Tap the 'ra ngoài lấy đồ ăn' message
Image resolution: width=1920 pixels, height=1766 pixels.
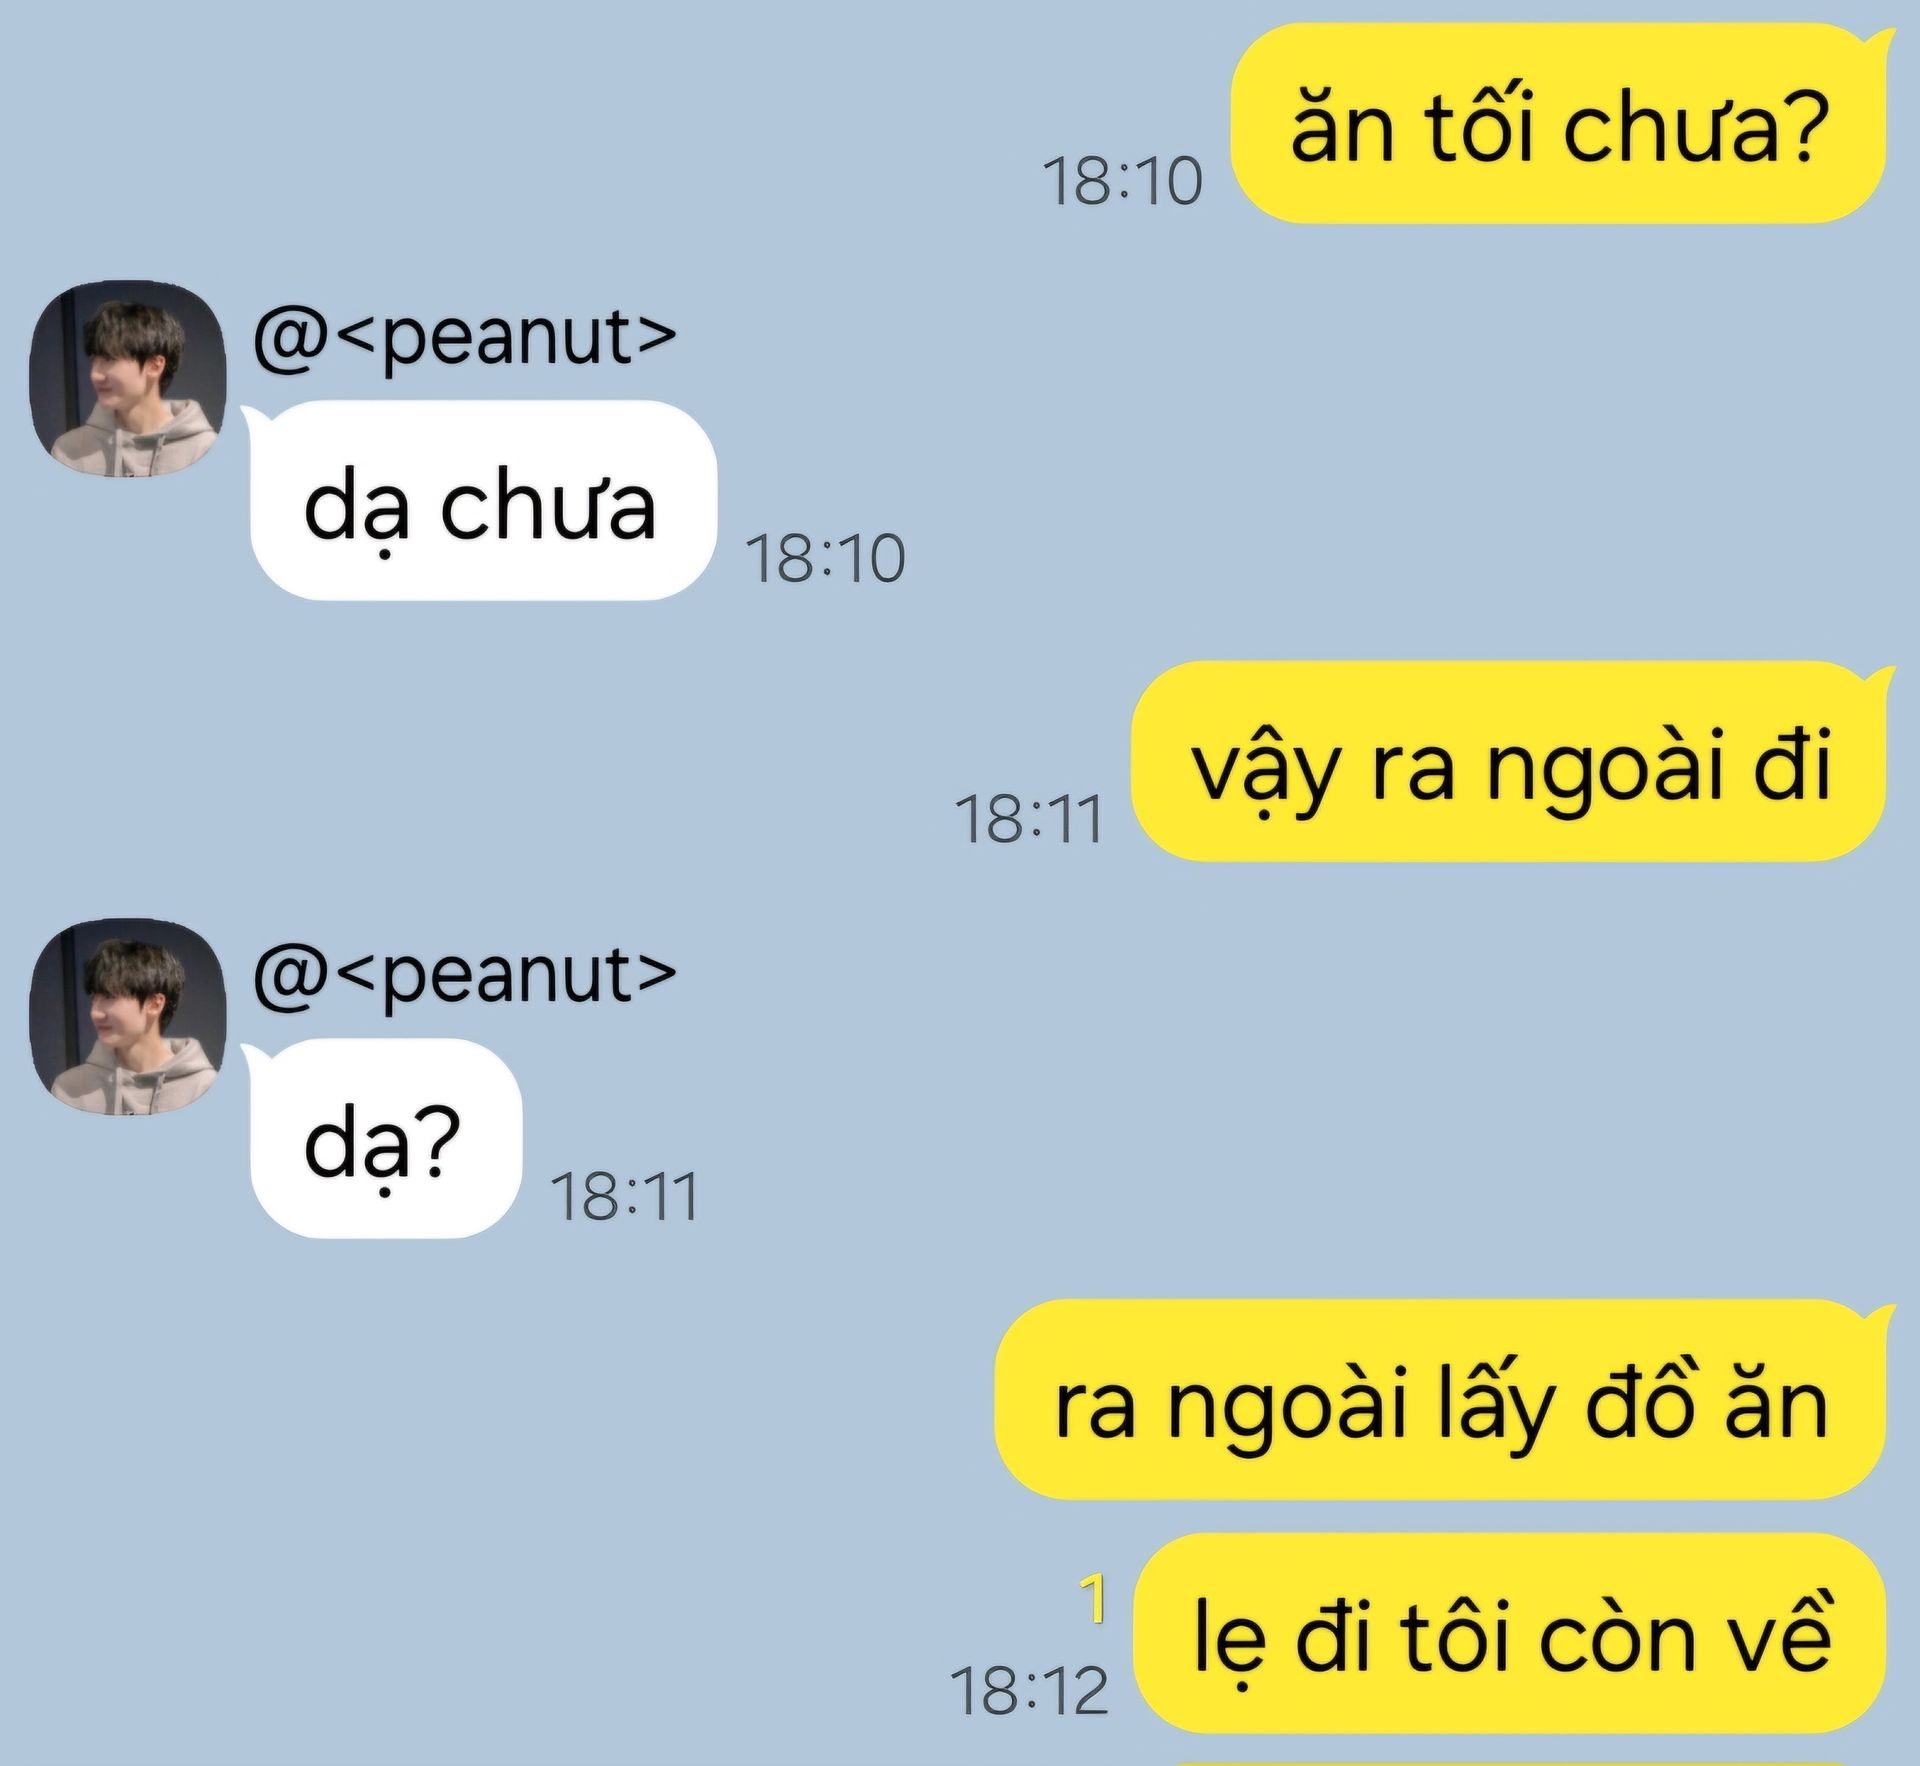click(x=1441, y=1399)
